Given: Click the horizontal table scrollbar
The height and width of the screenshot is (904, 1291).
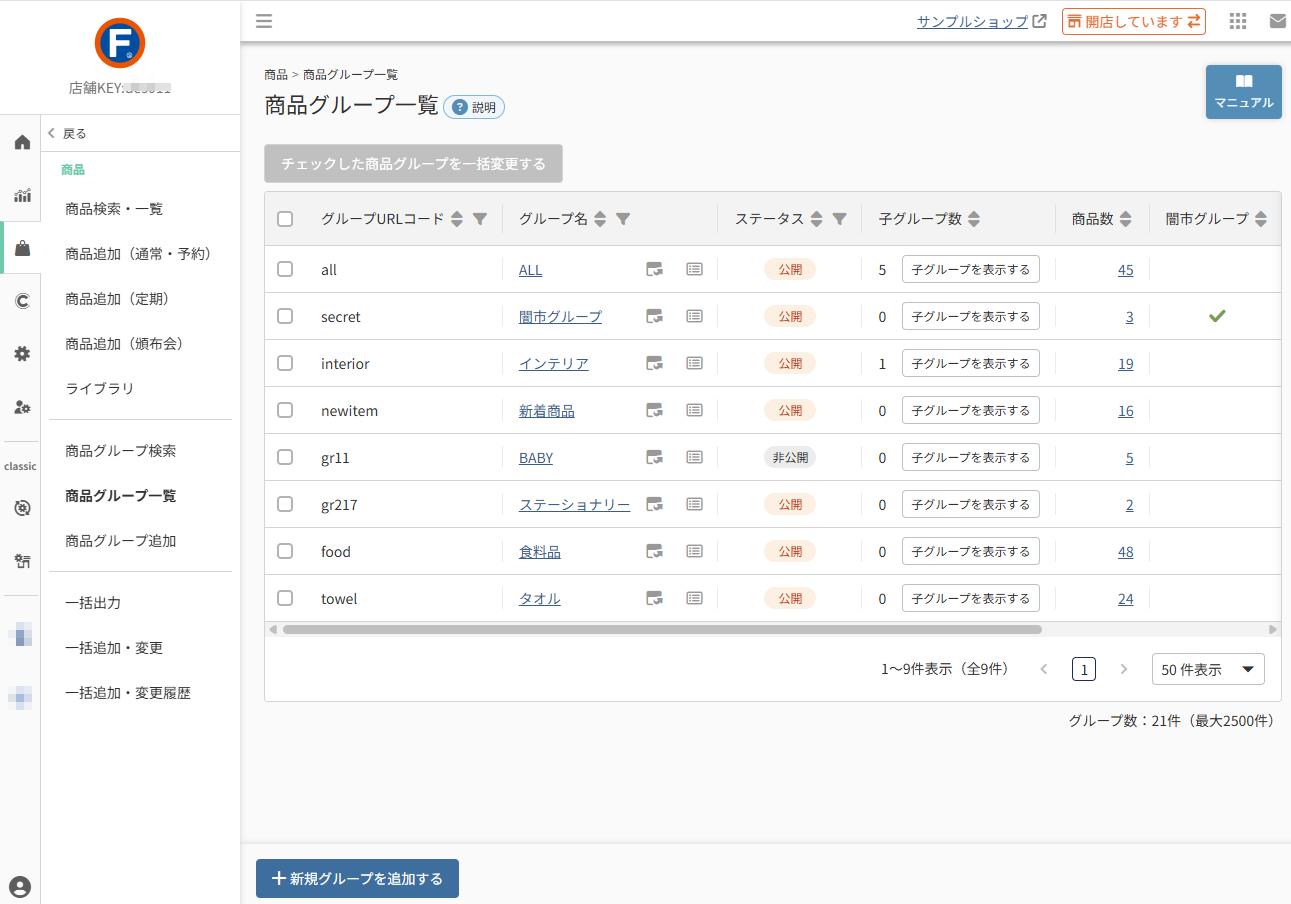Looking at the screenshot, I should click(x=662, y=630).
